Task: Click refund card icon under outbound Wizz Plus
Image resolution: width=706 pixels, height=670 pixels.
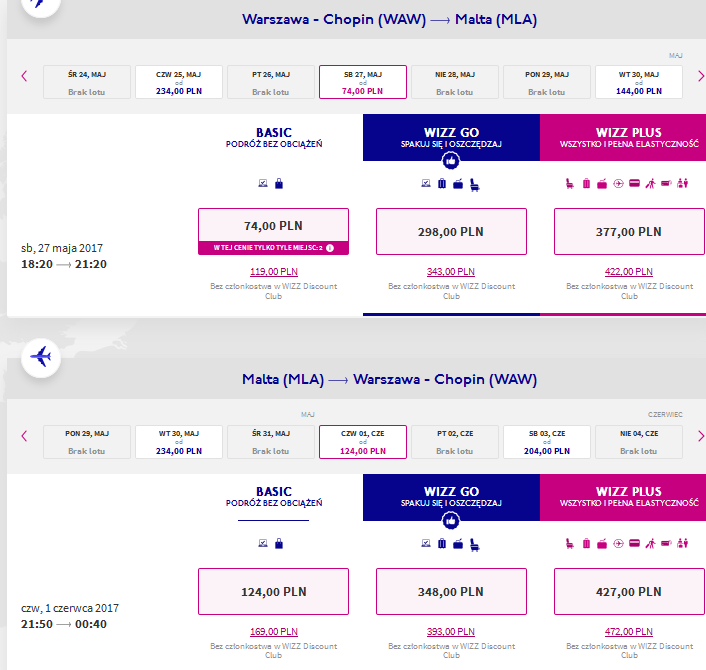Action: click(x=634, y=183)
